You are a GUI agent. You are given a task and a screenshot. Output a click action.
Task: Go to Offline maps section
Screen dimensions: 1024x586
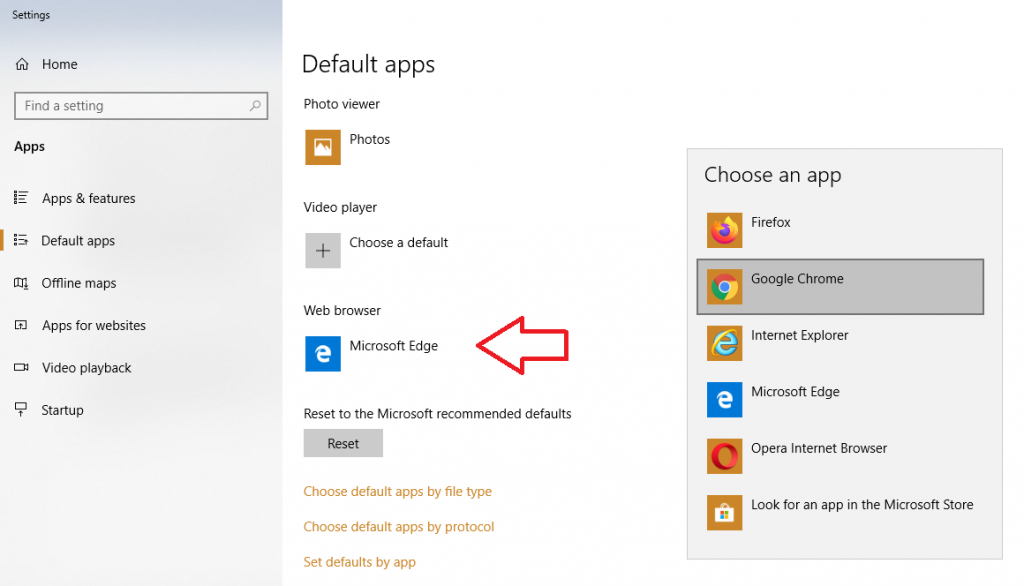click(78, 283)
